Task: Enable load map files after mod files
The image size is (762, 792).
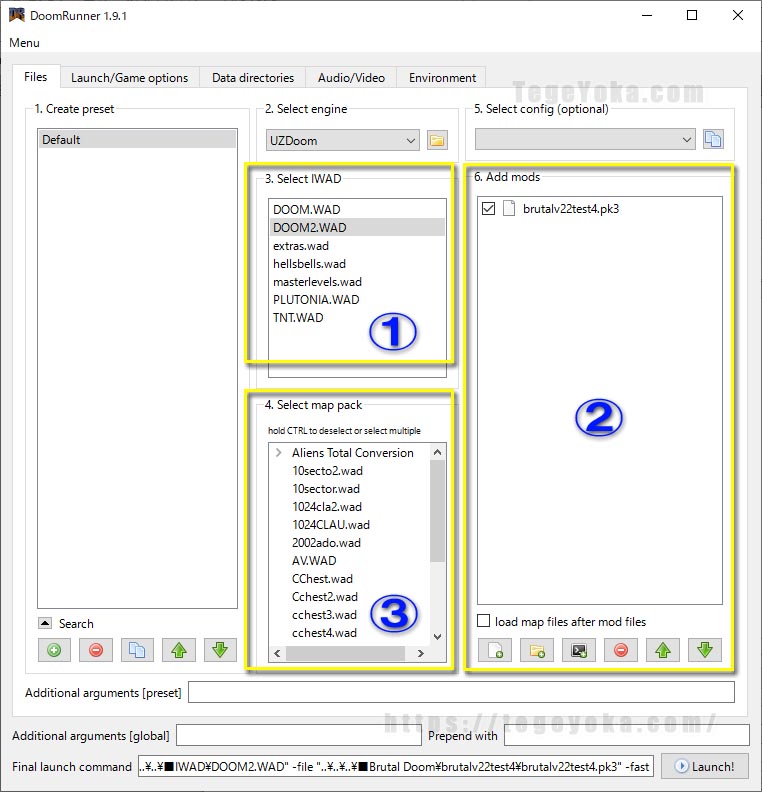Action: coord(485,621)
